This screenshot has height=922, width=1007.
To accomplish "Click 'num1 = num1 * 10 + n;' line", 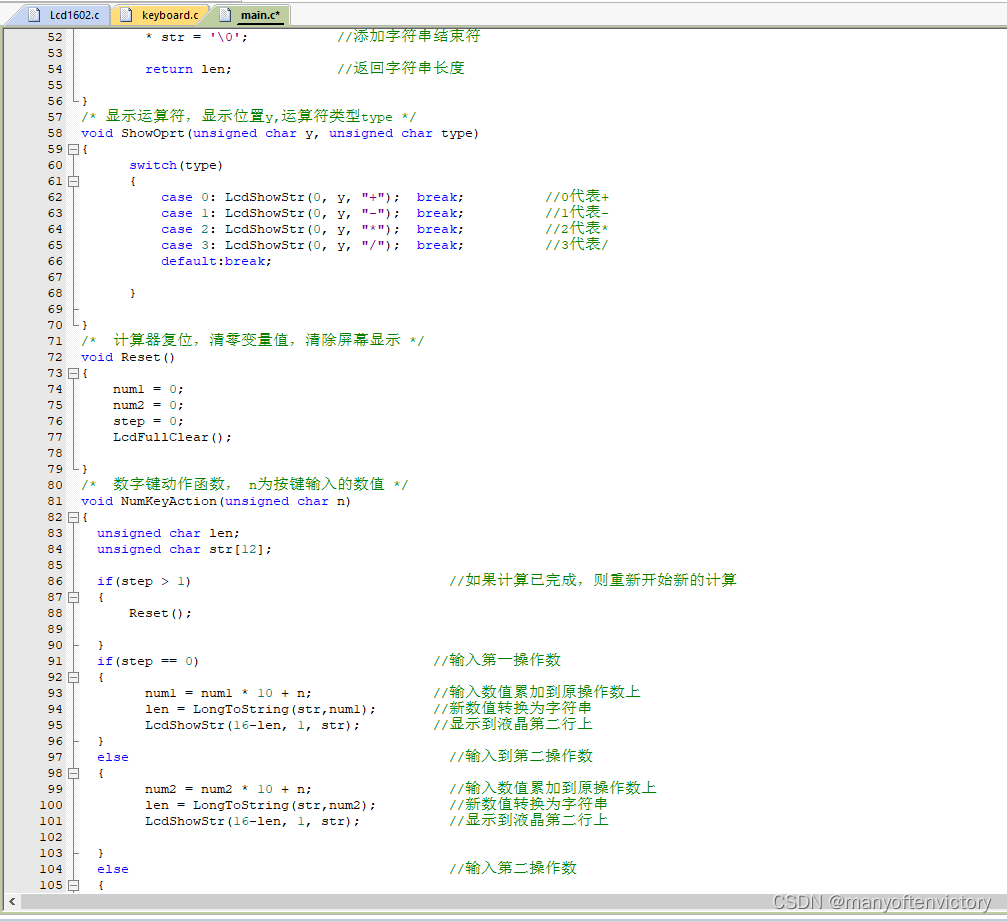I will tap(228, 693).
